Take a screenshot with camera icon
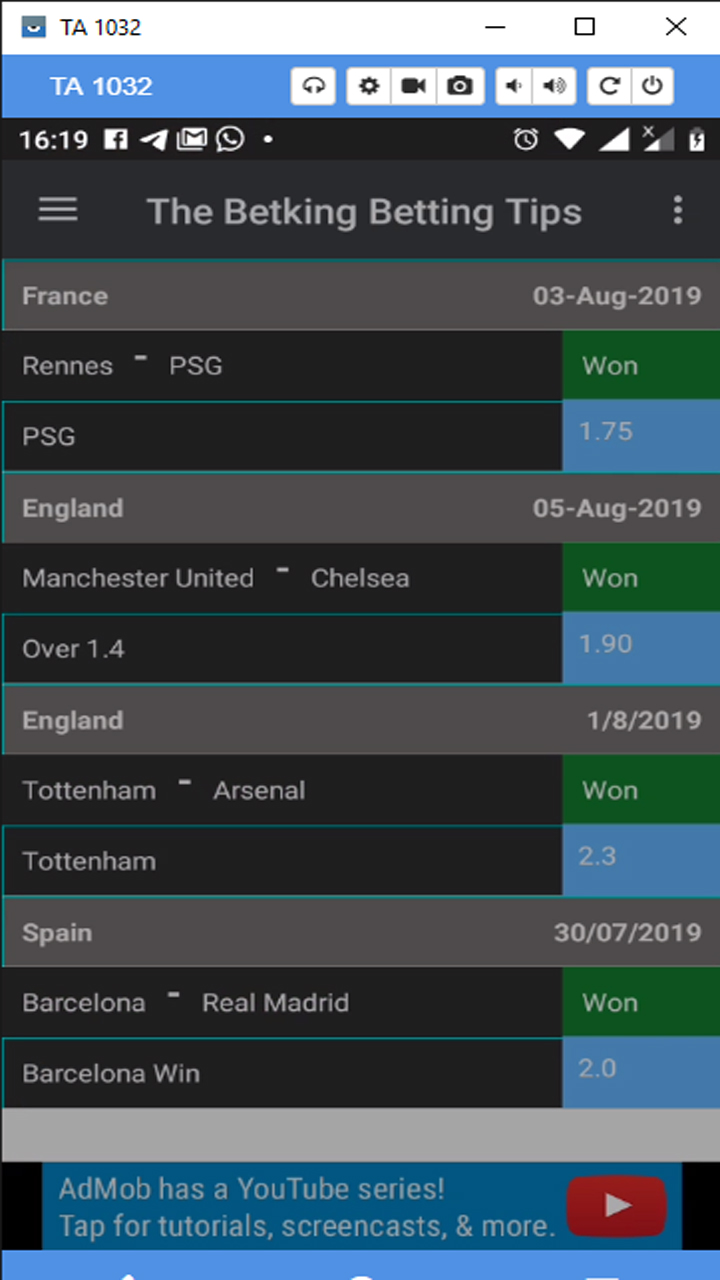 (459, 86)
